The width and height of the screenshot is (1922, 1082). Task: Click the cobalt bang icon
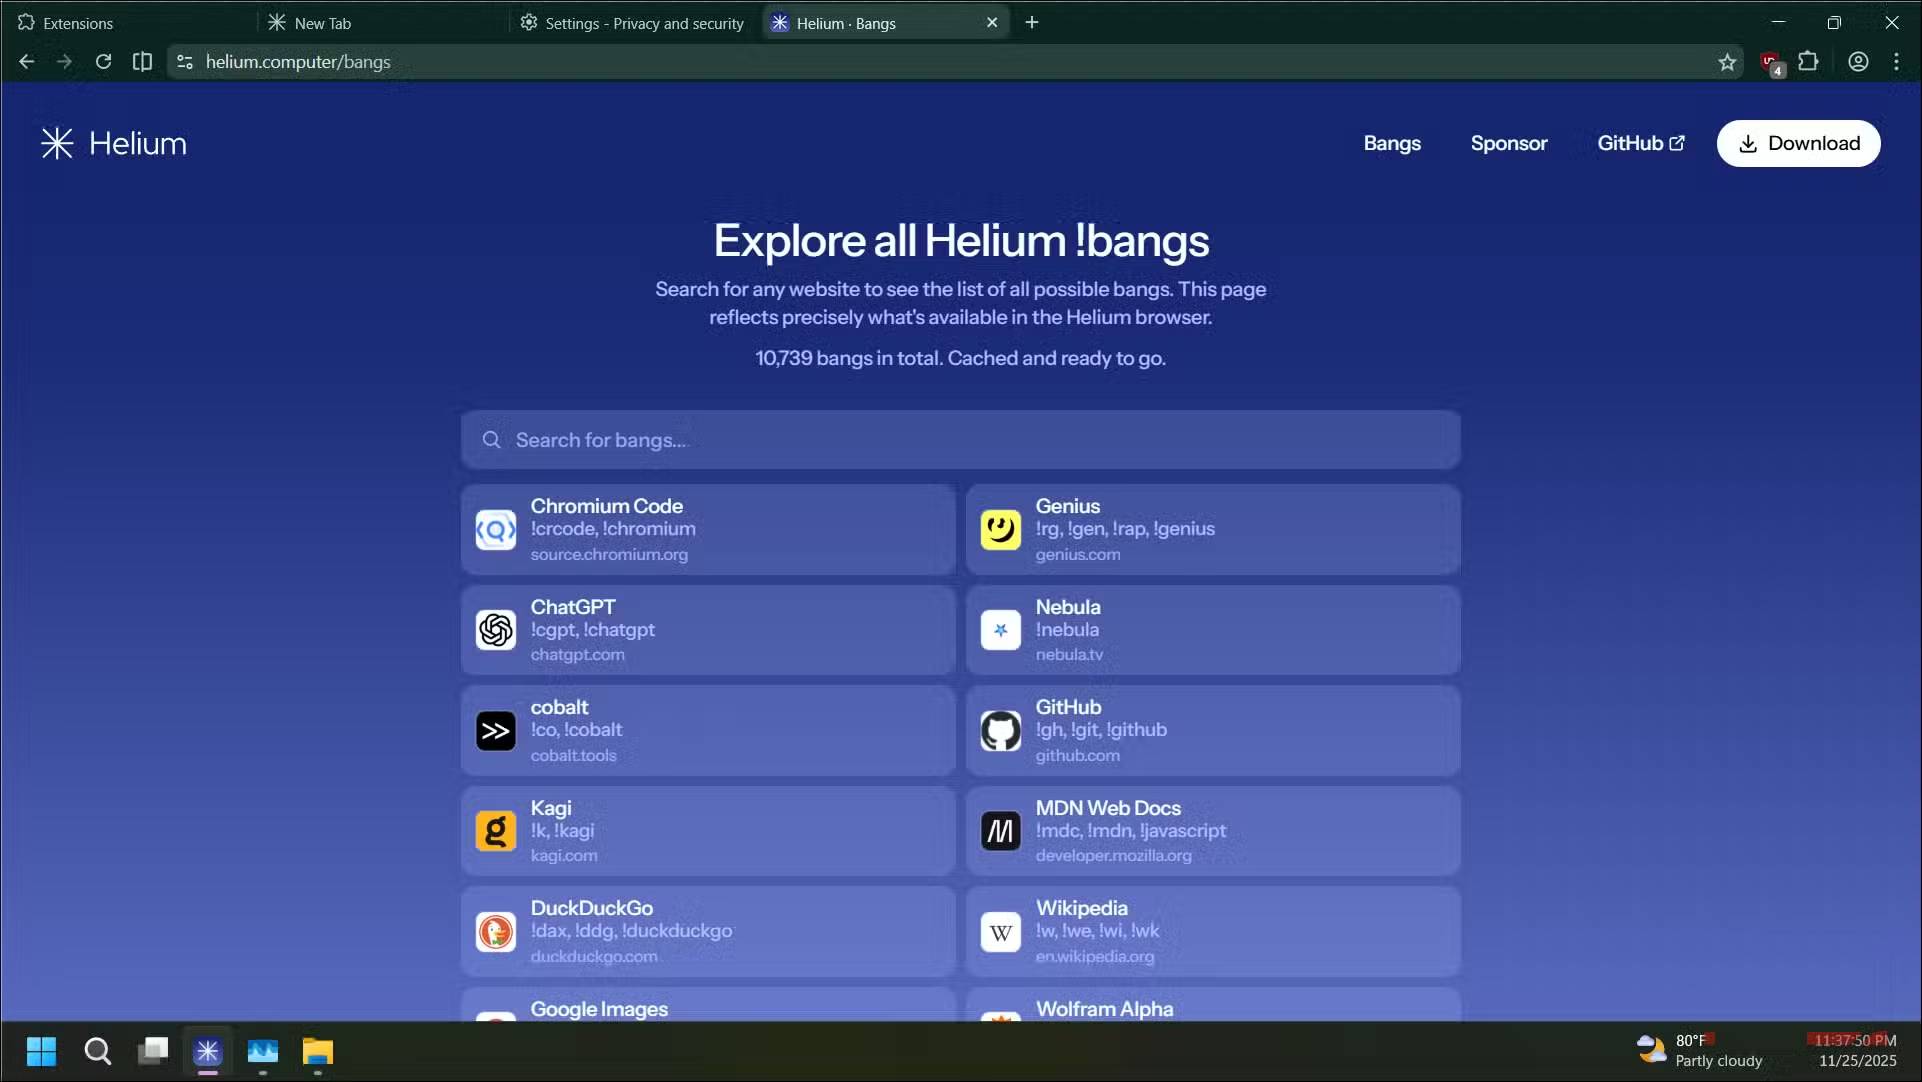click(x=496, y=731)
